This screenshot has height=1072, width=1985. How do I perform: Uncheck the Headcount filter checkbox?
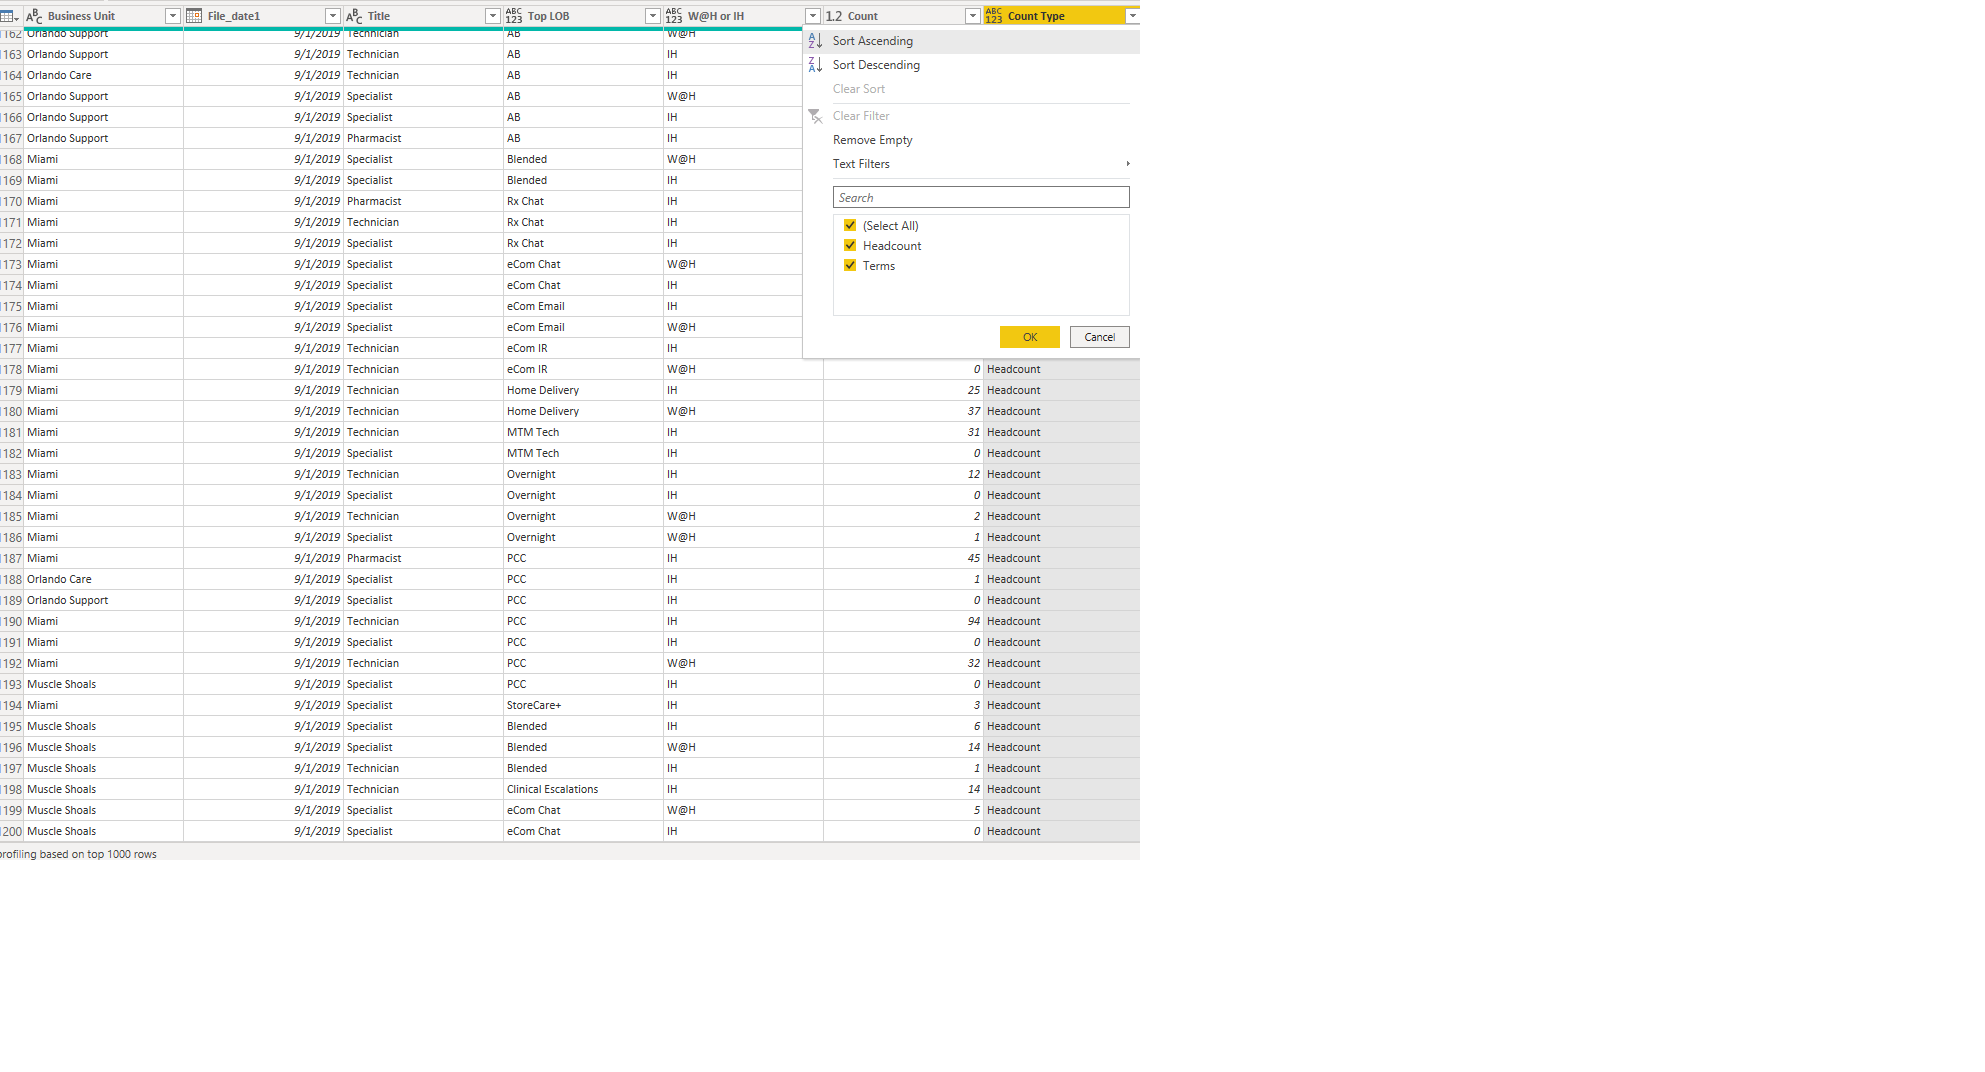pos(850,246)
